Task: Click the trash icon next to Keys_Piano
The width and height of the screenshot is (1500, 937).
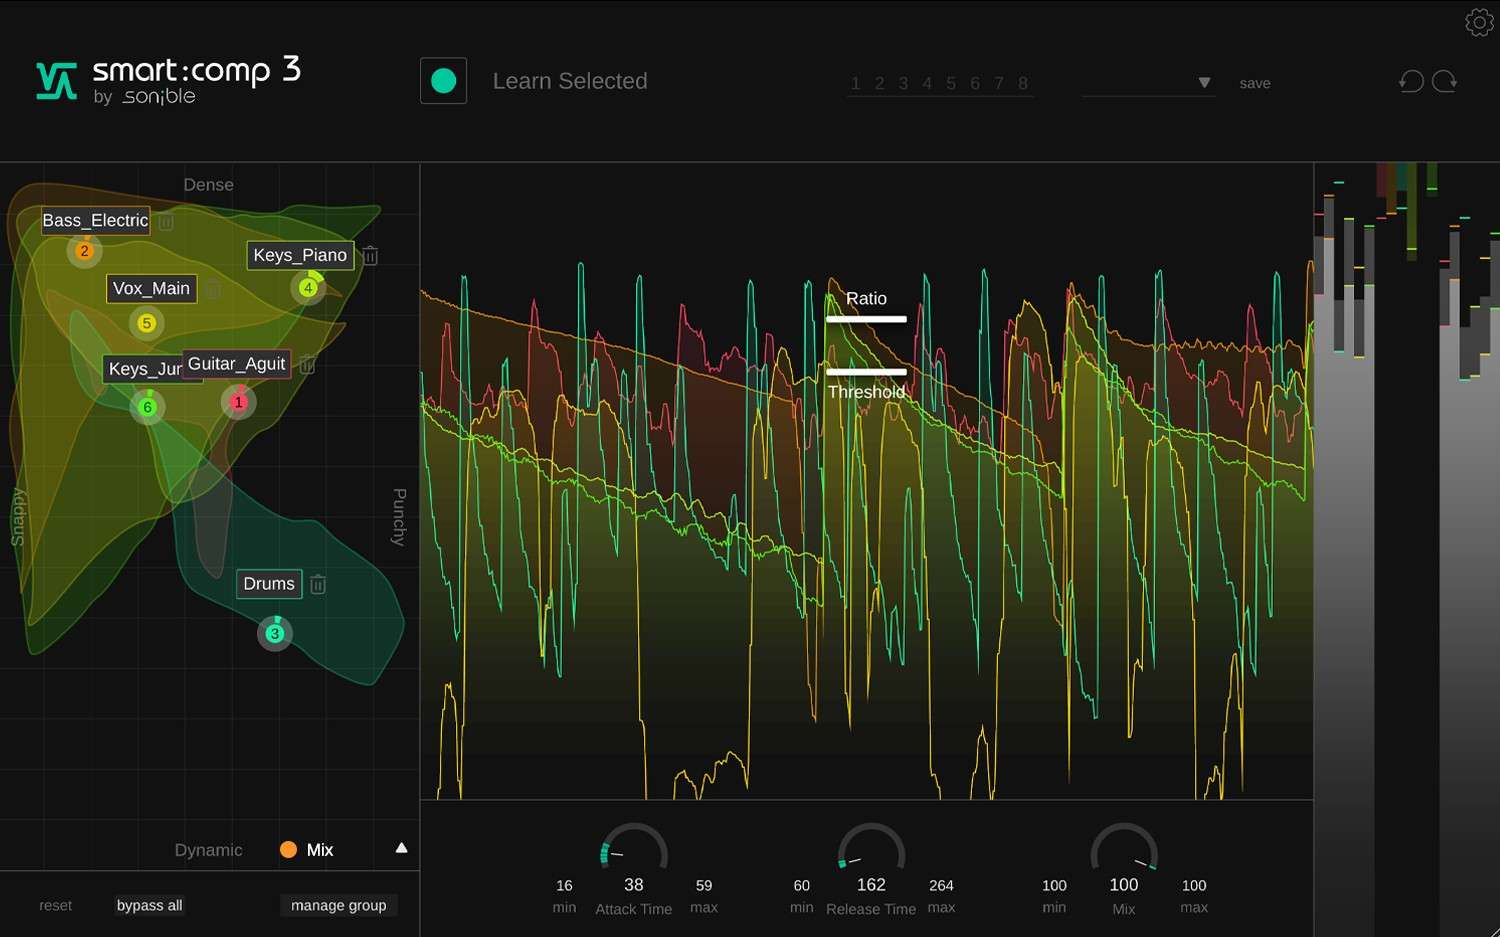Action: pyautogui.click(x=369, y=255)
